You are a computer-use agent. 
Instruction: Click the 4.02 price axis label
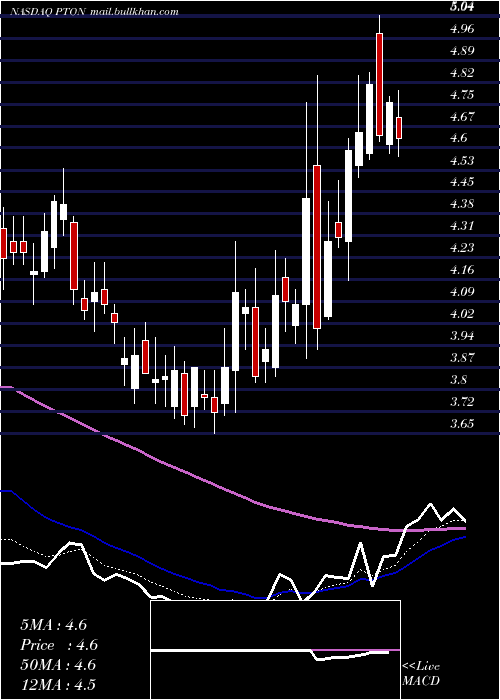(x=462, y=314)
